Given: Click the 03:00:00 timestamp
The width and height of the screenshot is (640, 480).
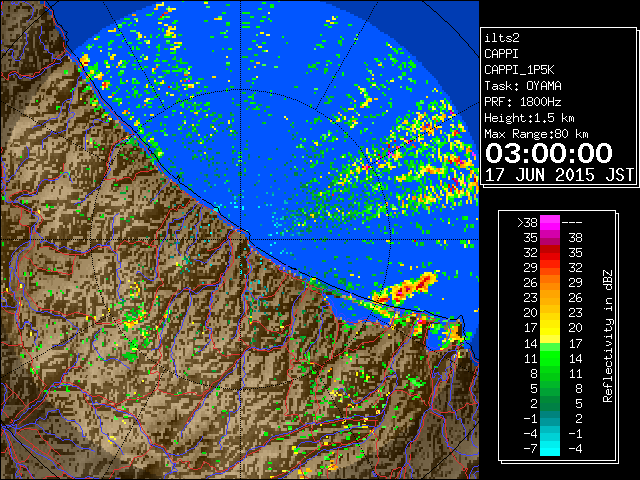Looking at the screenshot, I should 549,153.
